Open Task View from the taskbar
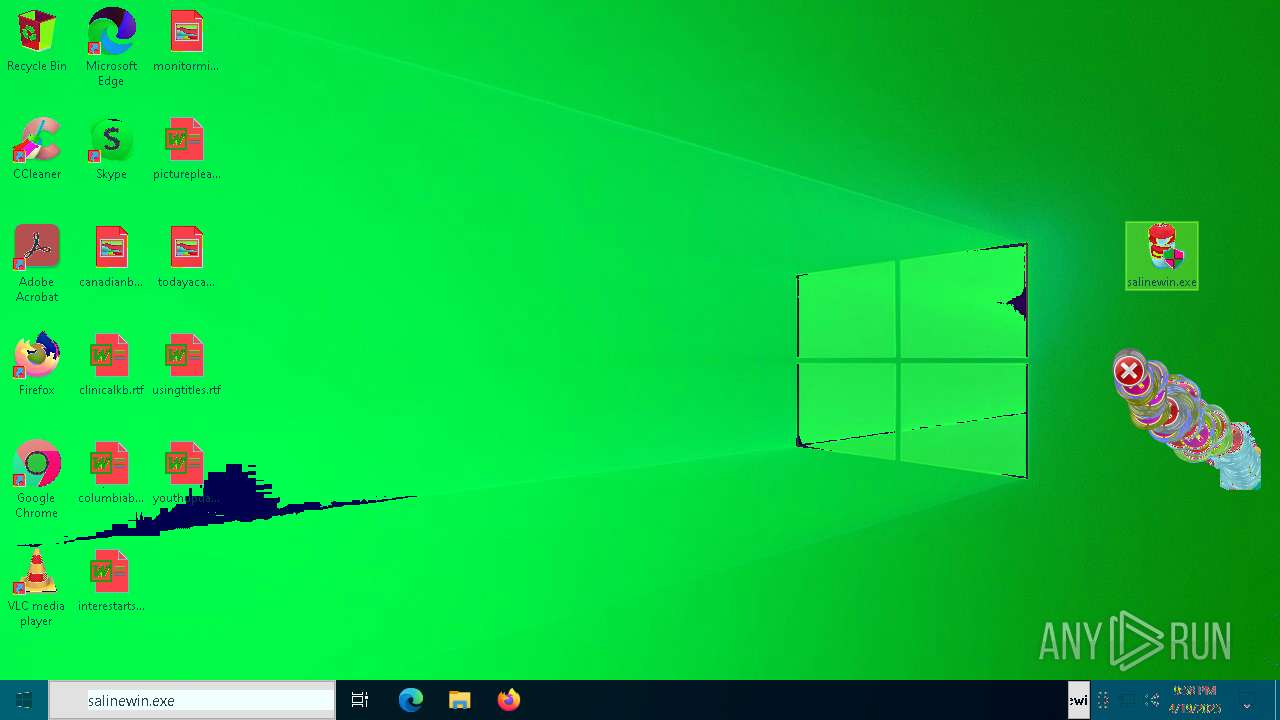Screen dimensions: 1280x720 (360, 700)
